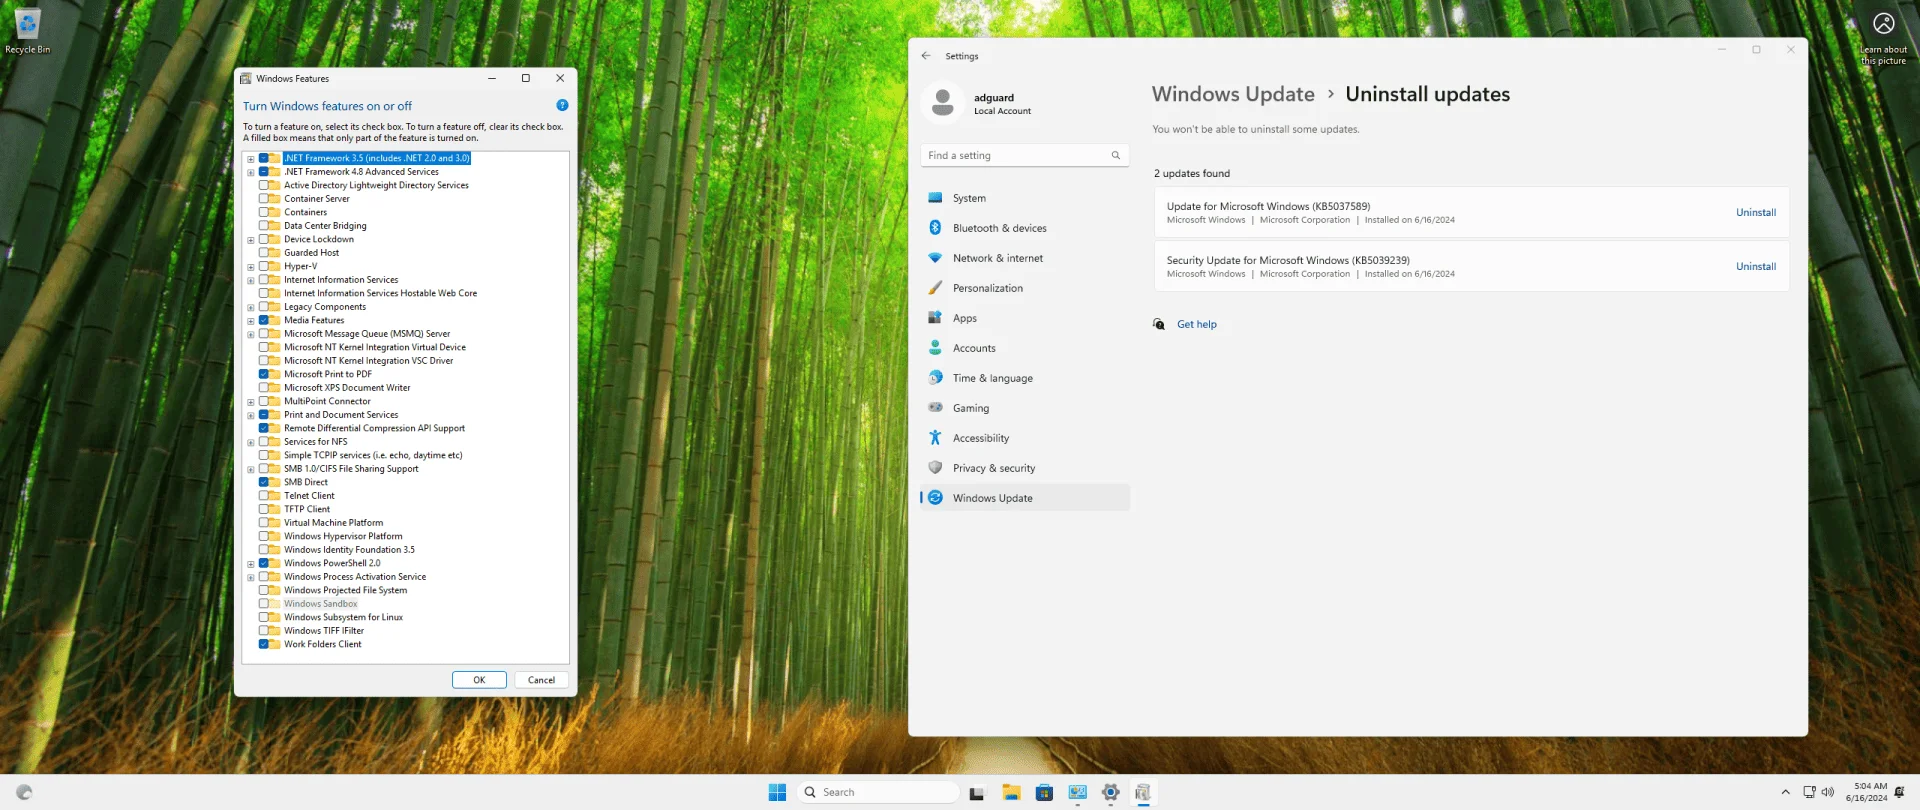This screenshot has width=1920, height=810.
Task: Click the taskbar Search box
Action: click(x=879, y=792)
